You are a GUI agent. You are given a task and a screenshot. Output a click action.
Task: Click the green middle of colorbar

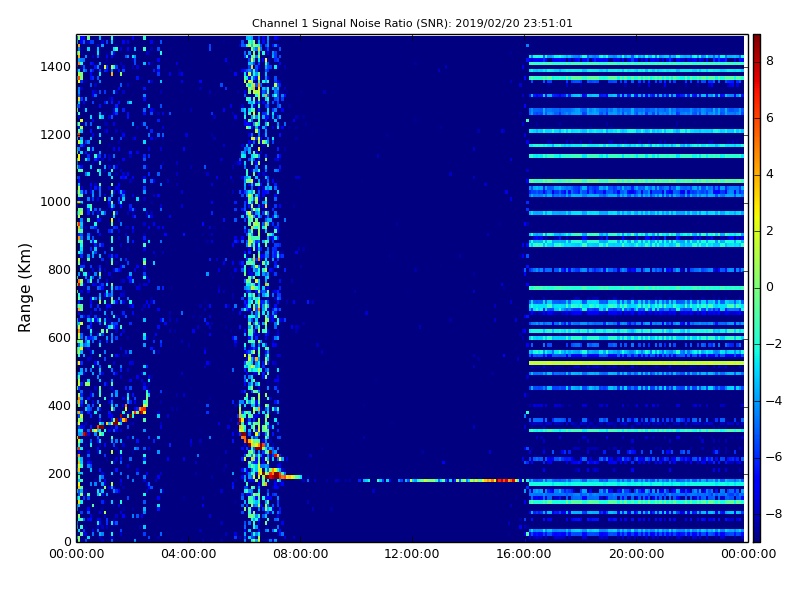point(757,288)
